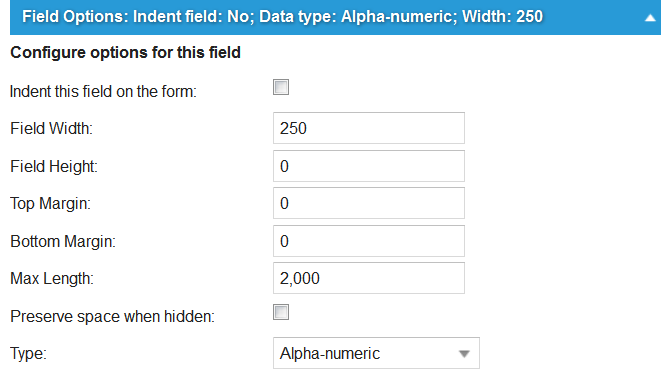Focus the Max Length field showing 2,000

point(369,278)
